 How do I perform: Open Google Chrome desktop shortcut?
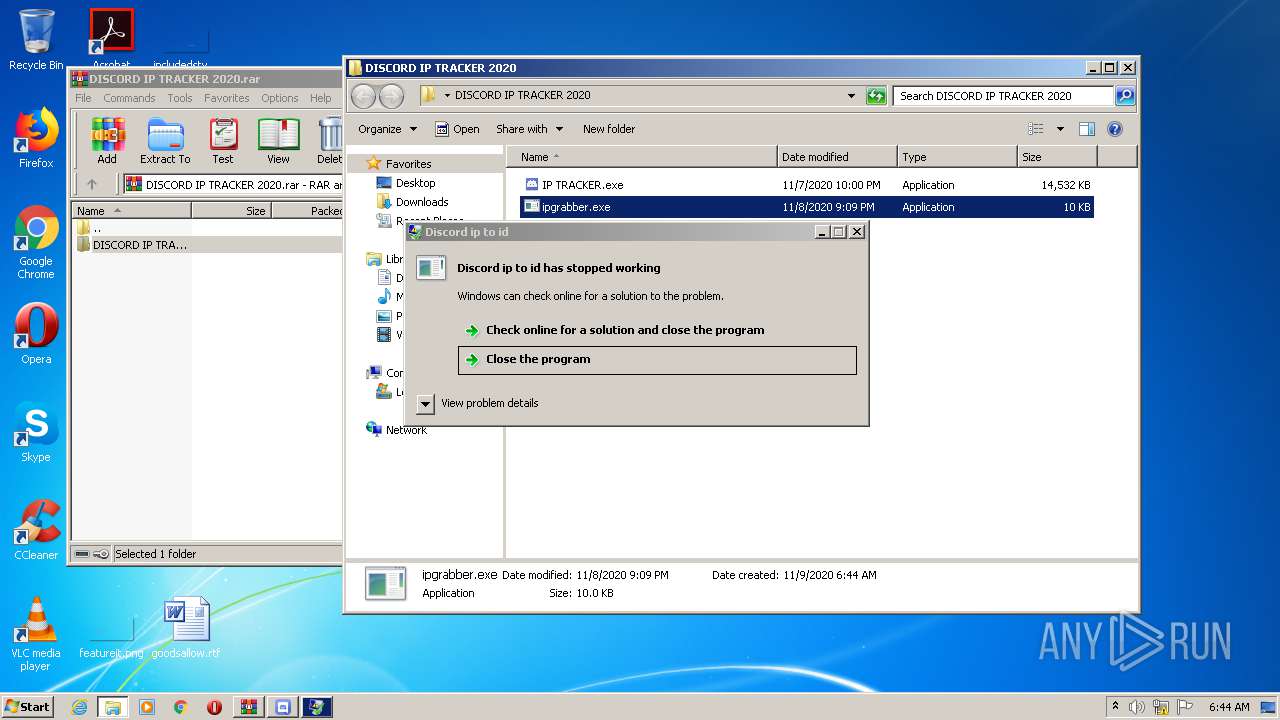point(36,243)
